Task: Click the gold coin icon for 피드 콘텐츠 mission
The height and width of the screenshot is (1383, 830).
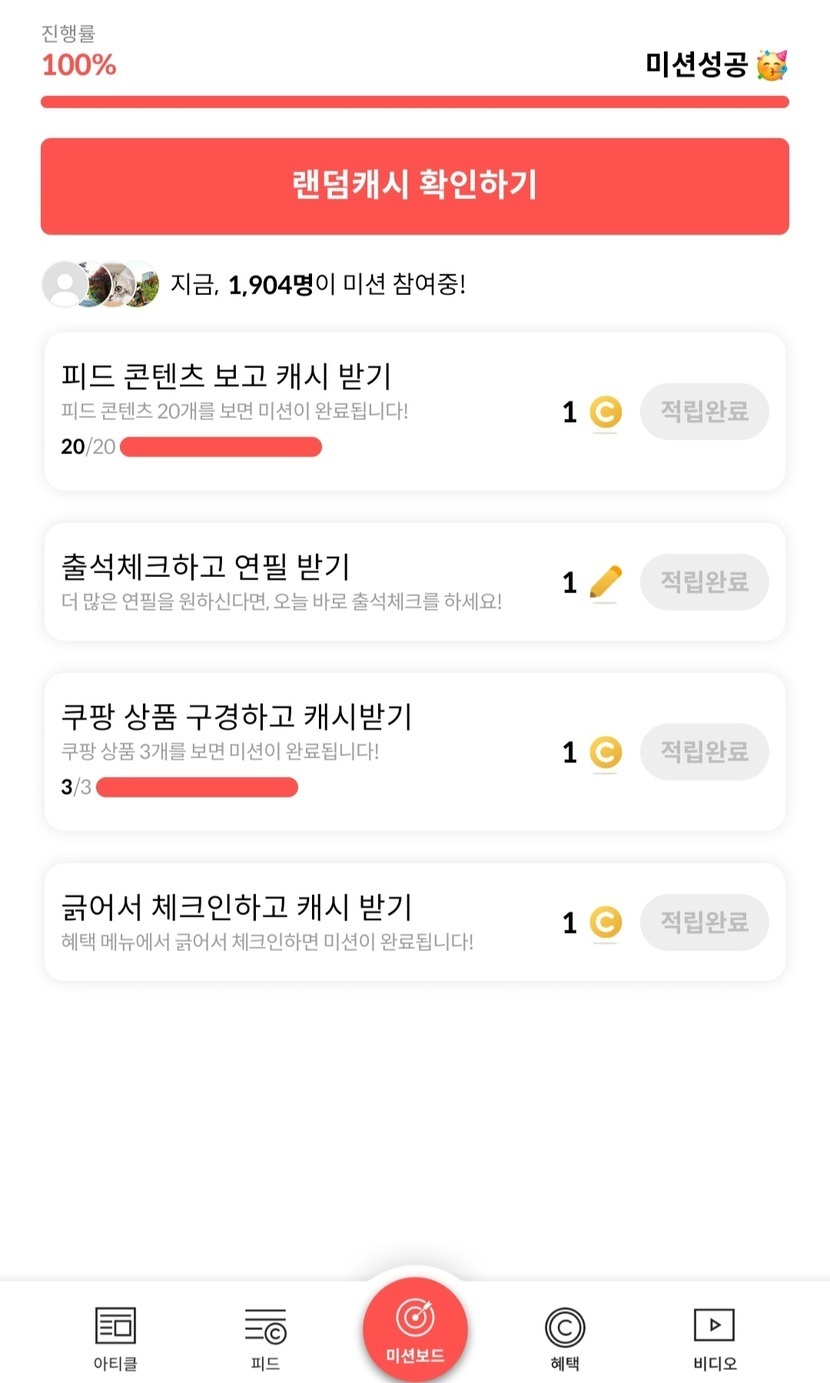Action: click(605, 412)
